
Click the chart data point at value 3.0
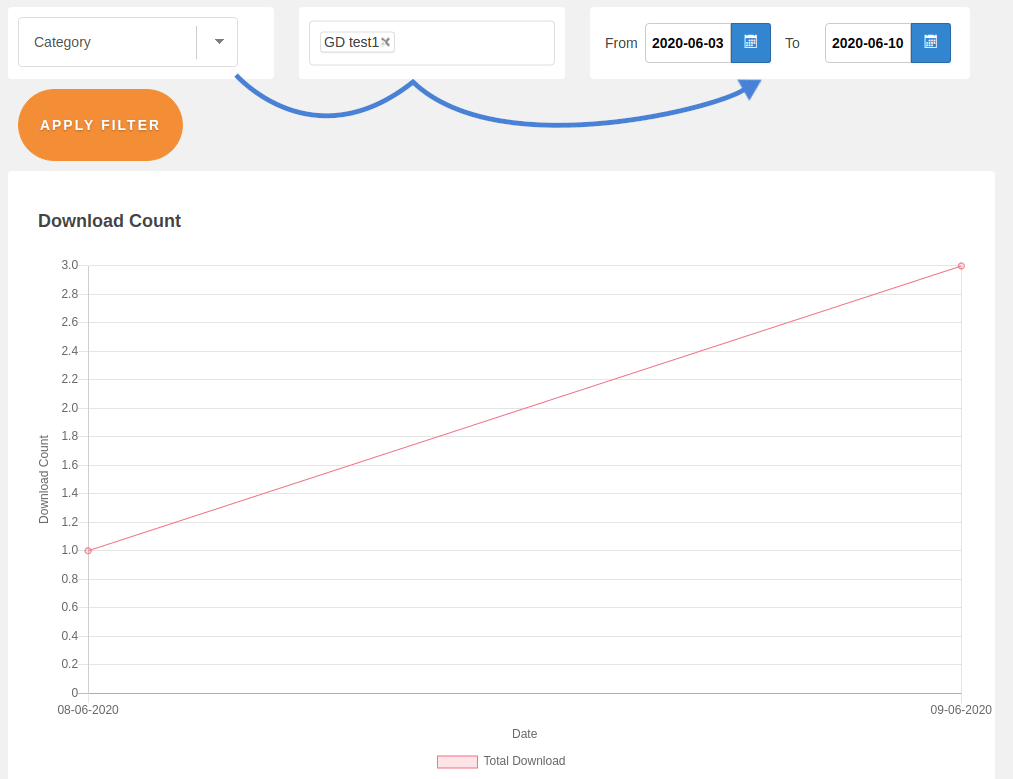[961, 266]
